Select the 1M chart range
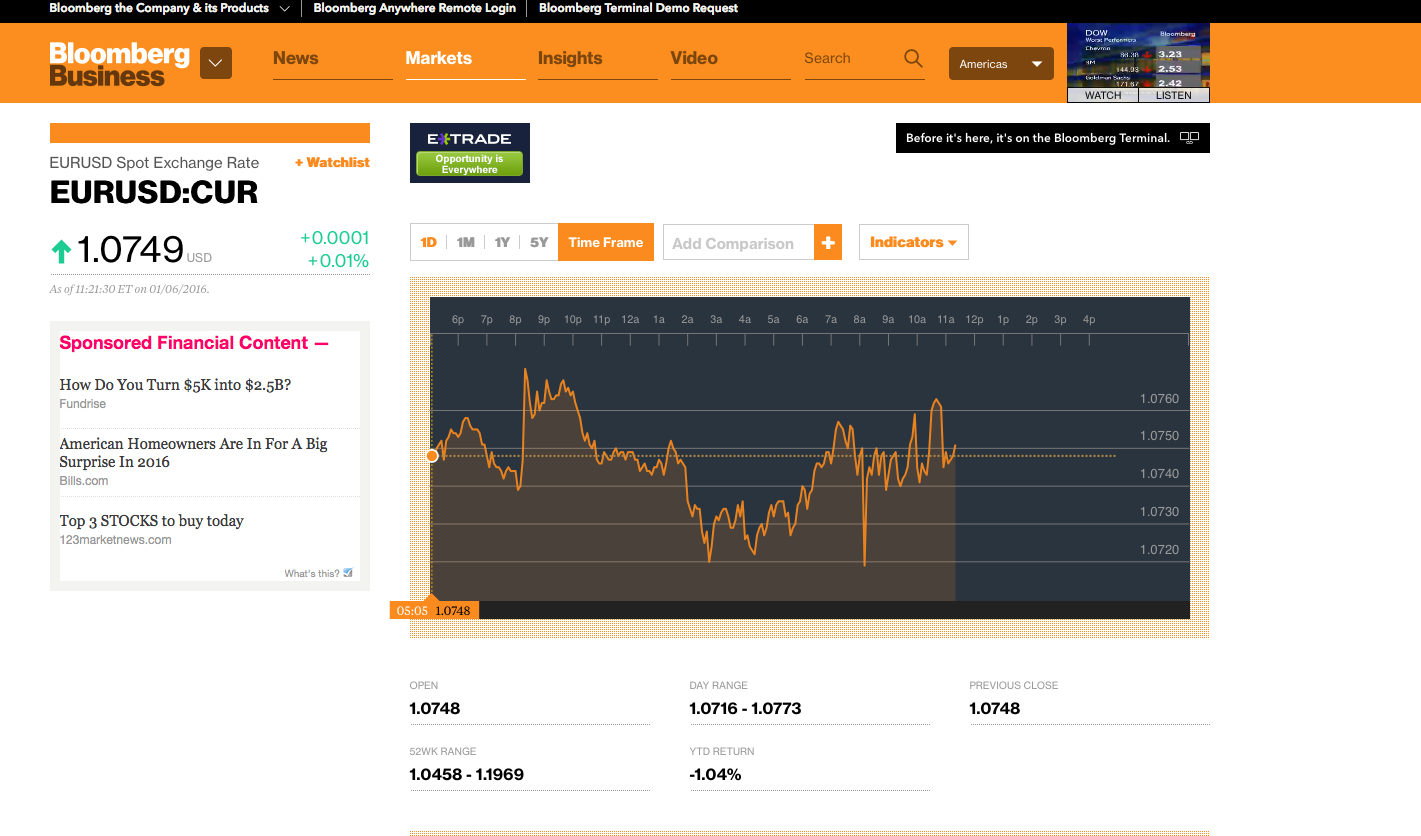 465,242
